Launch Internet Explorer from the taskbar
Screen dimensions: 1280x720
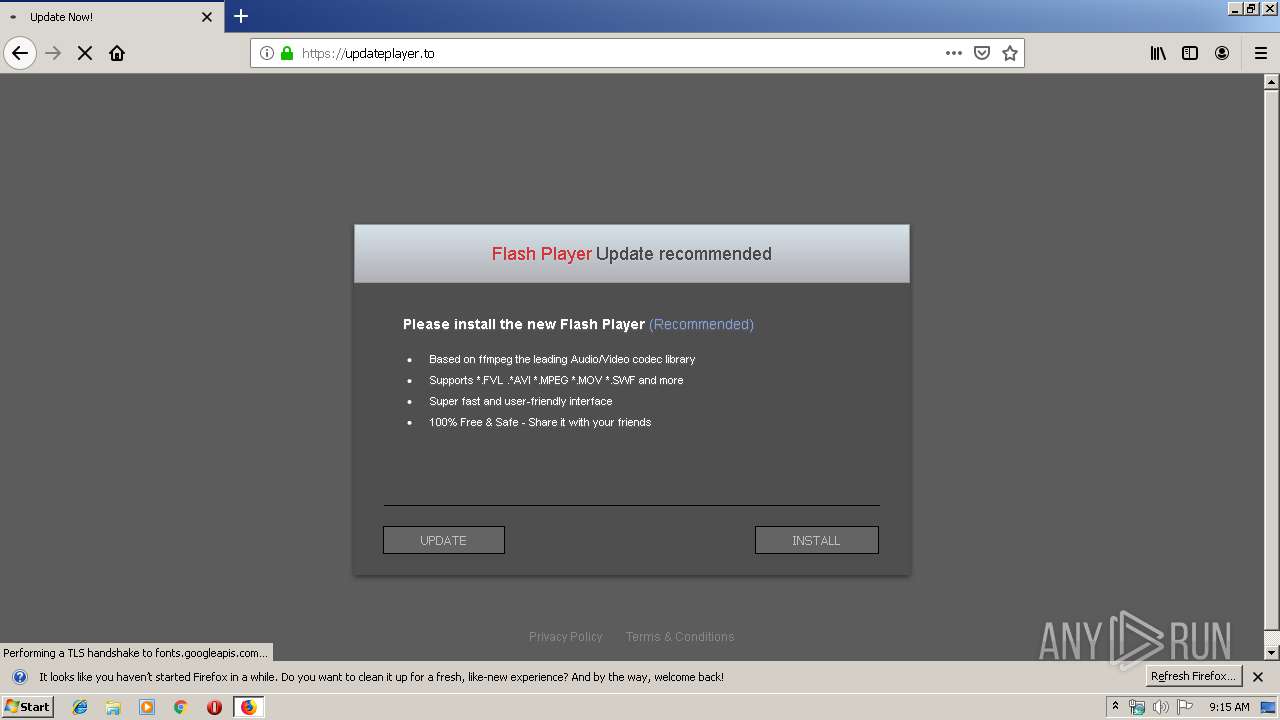80,707
